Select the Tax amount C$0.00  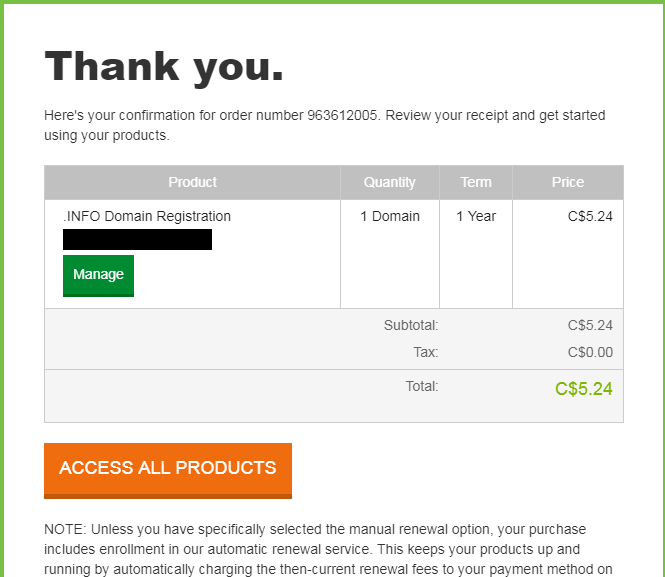(x=590, y=352)
